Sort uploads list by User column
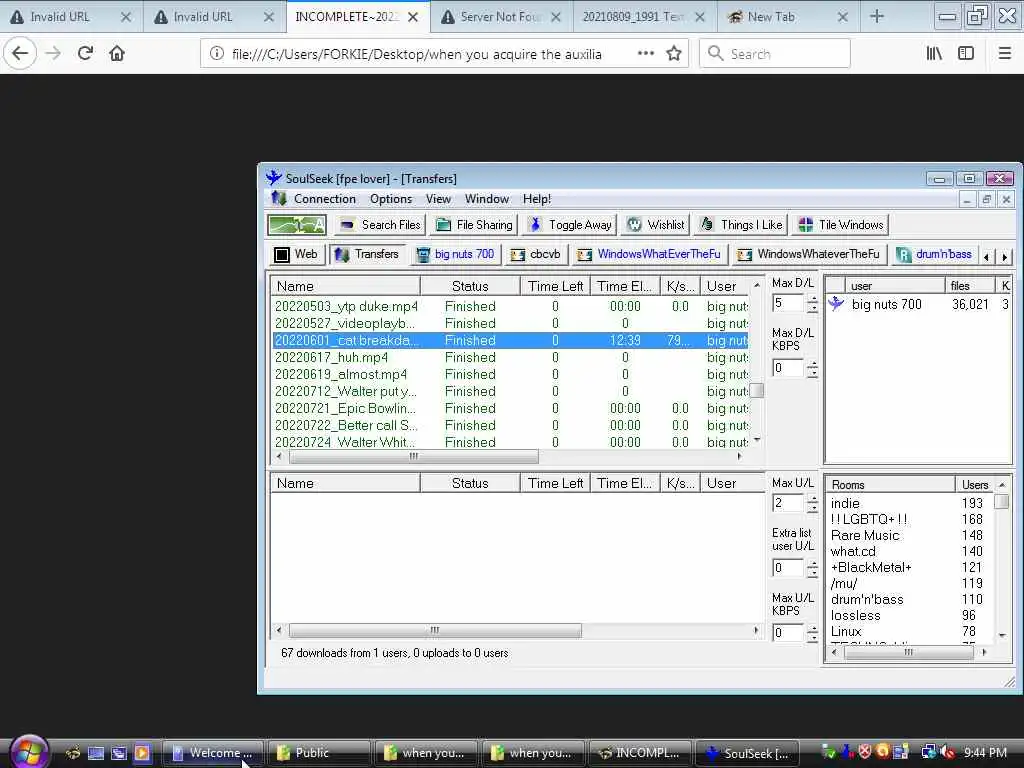Viewport: 1024px width, 768px height. tap(731, 483)
